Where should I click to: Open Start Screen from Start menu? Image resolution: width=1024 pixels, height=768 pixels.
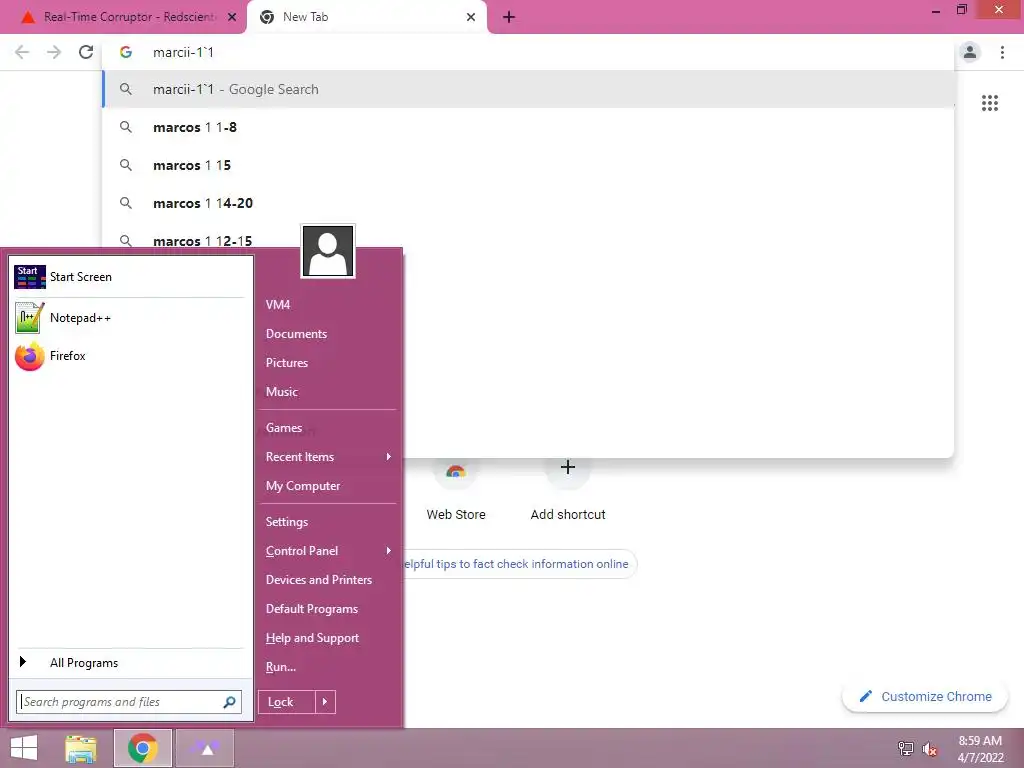point(129,277)
